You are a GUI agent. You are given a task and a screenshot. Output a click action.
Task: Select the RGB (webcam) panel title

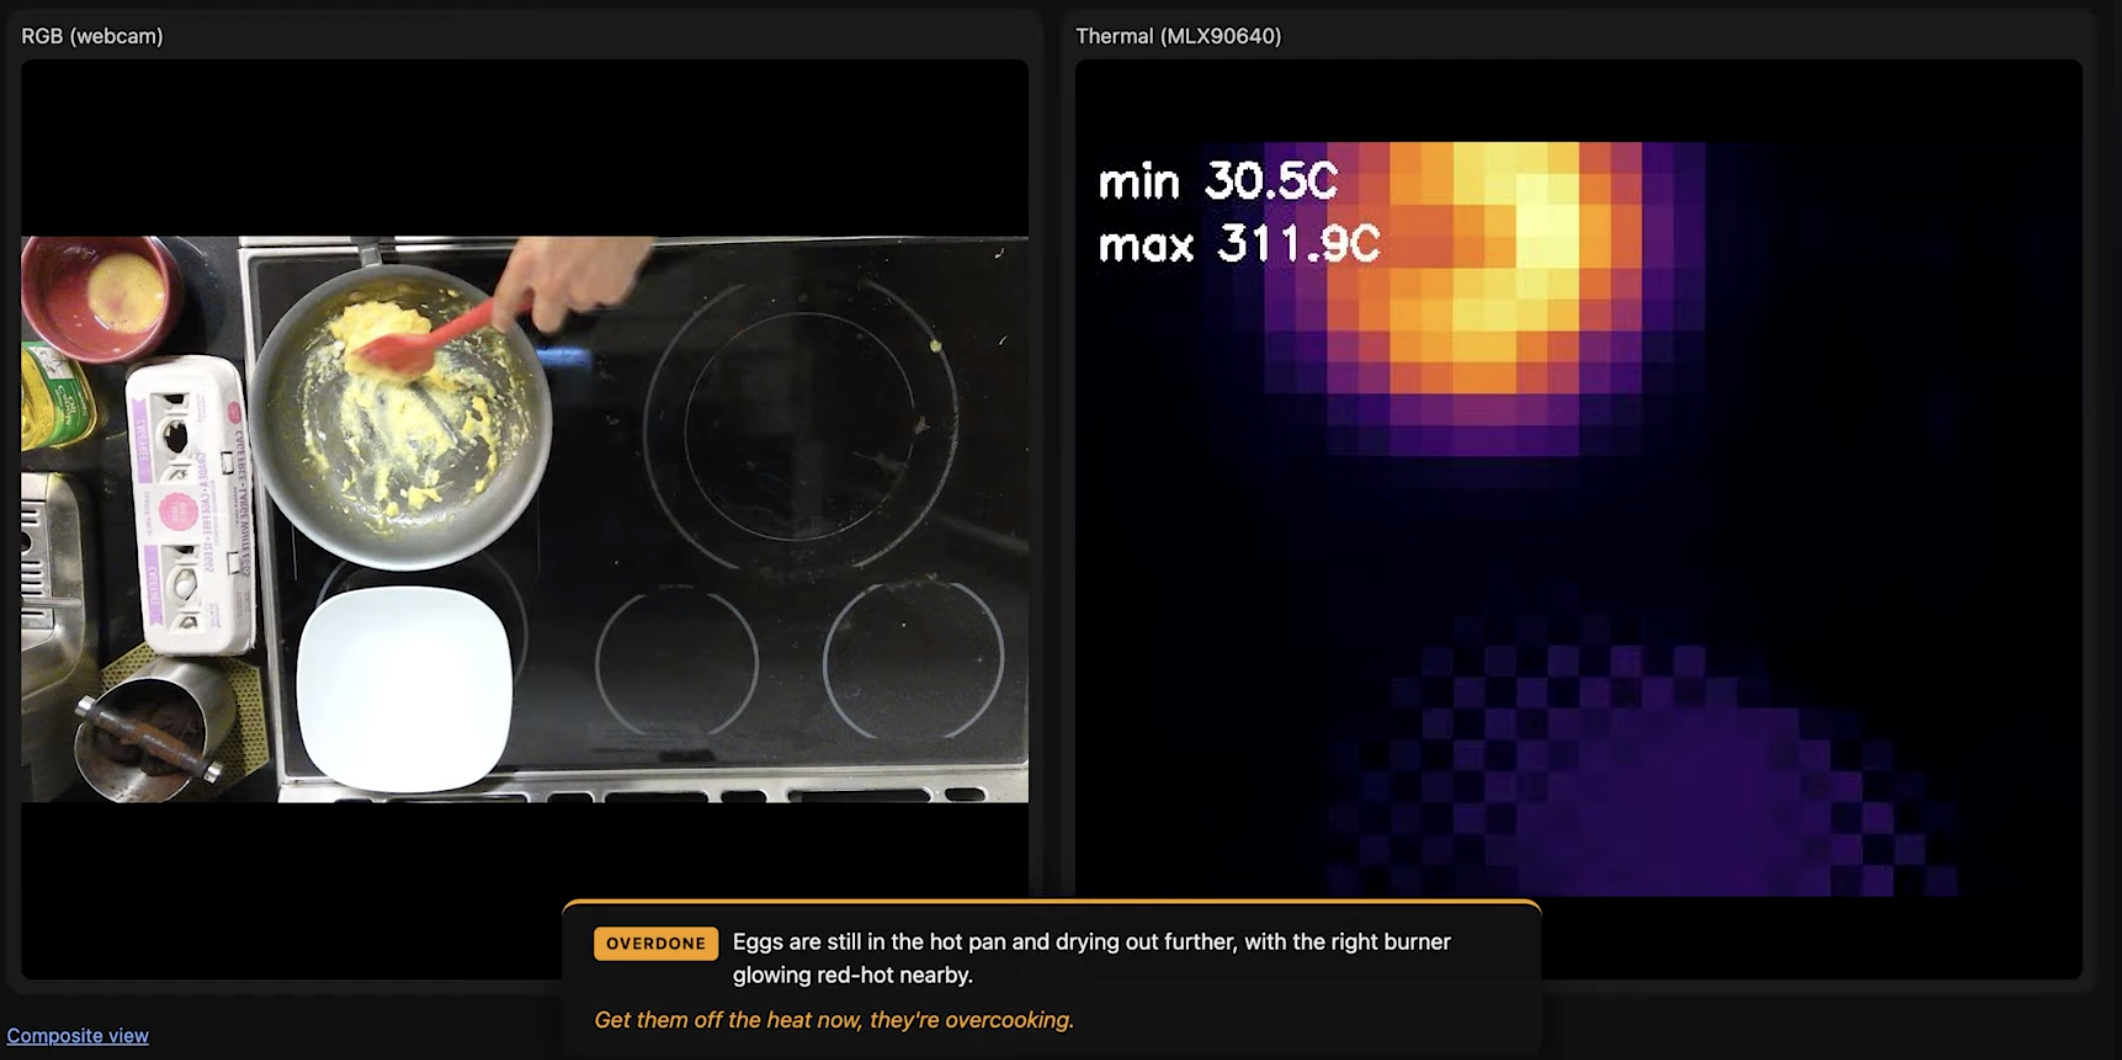[x=92, y=36]
